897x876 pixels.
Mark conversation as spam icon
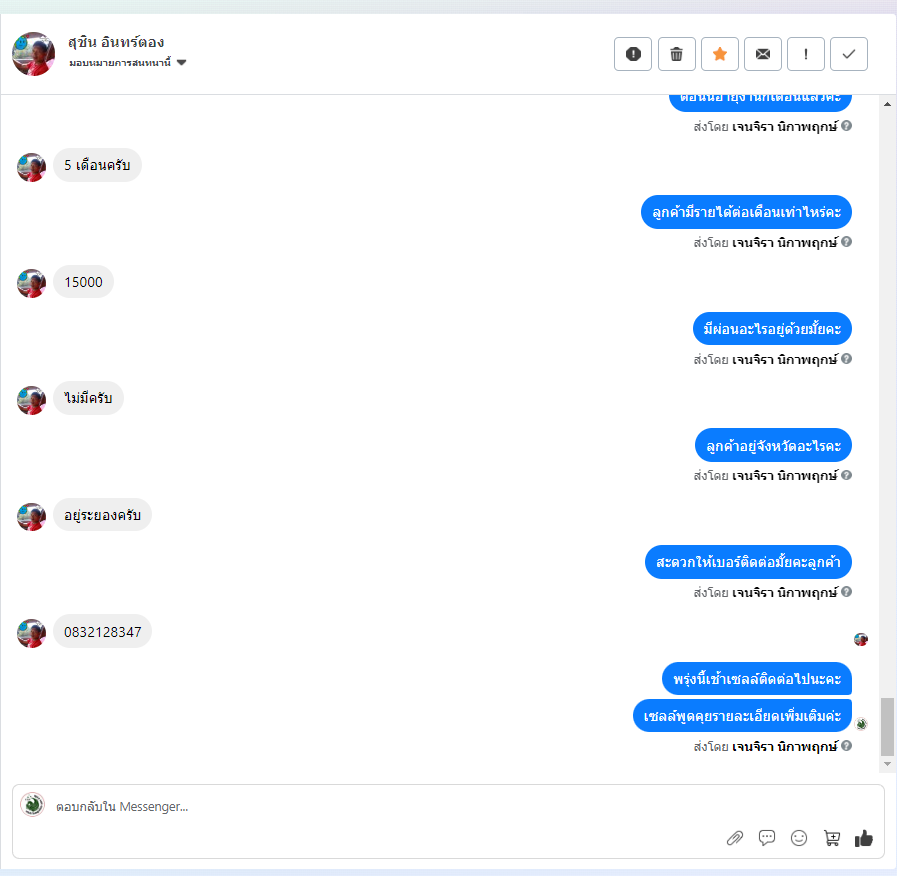(633, 54)
